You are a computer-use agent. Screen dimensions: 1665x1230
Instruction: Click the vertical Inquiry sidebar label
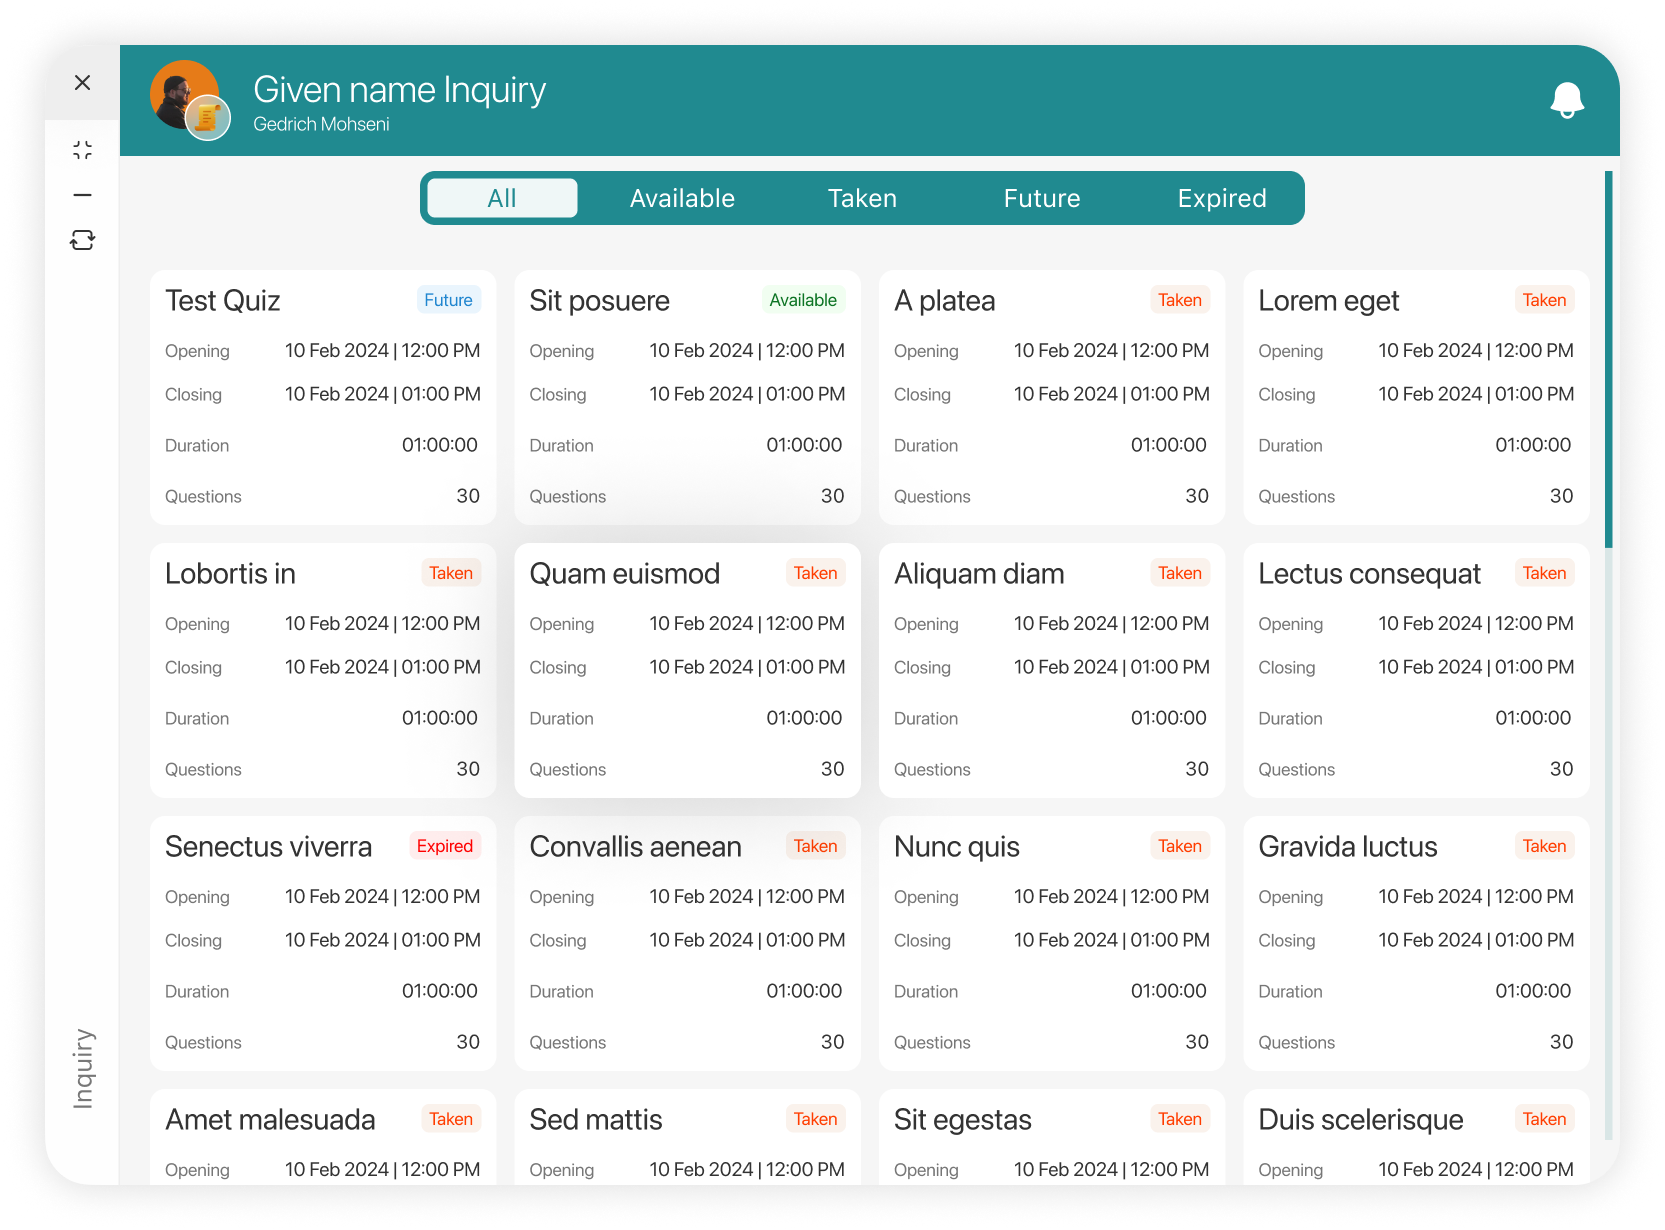click(x=83, y=1068)
